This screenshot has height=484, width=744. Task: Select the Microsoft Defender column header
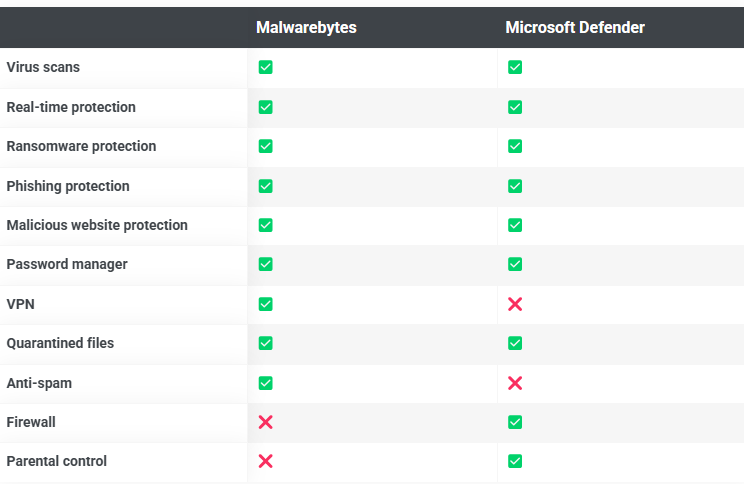coord(575,28)
